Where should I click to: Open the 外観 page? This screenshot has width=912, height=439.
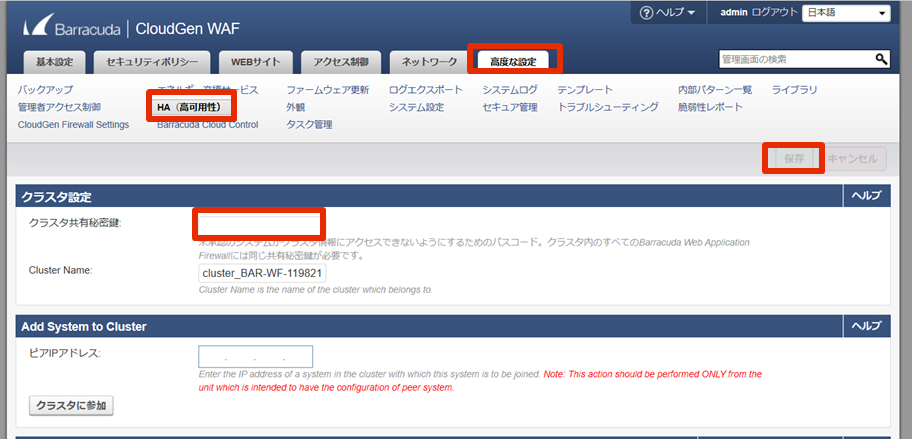[x=295, y=107]
